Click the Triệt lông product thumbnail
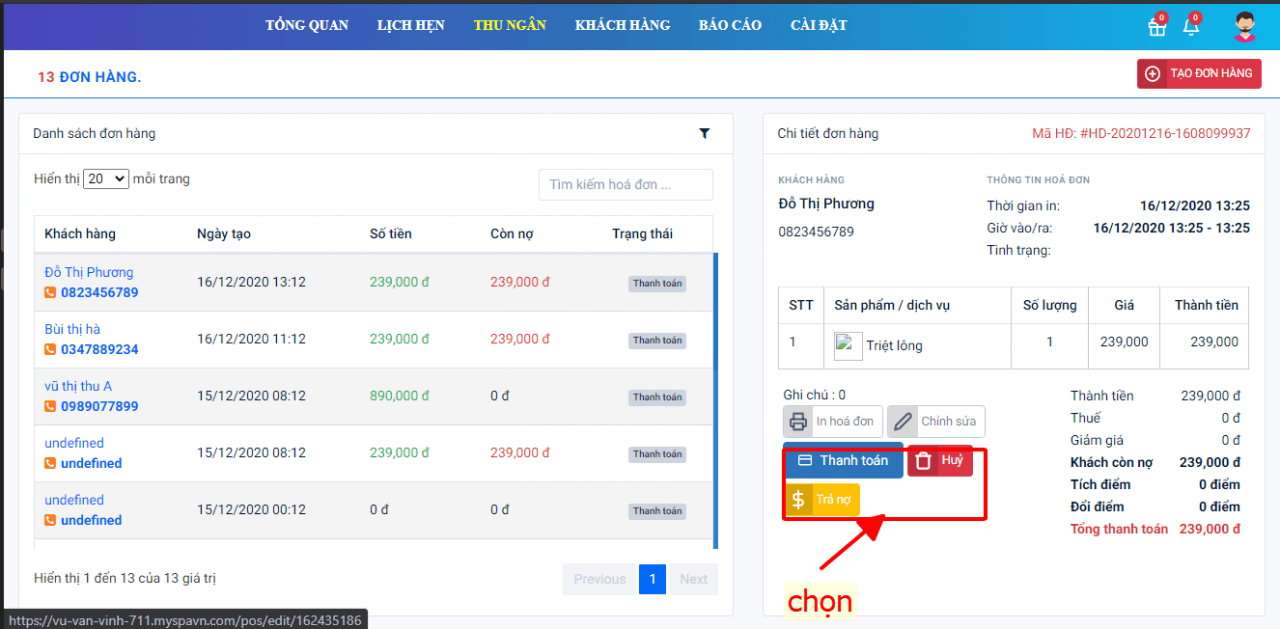Screen dimensions: 1280x629 848,346
